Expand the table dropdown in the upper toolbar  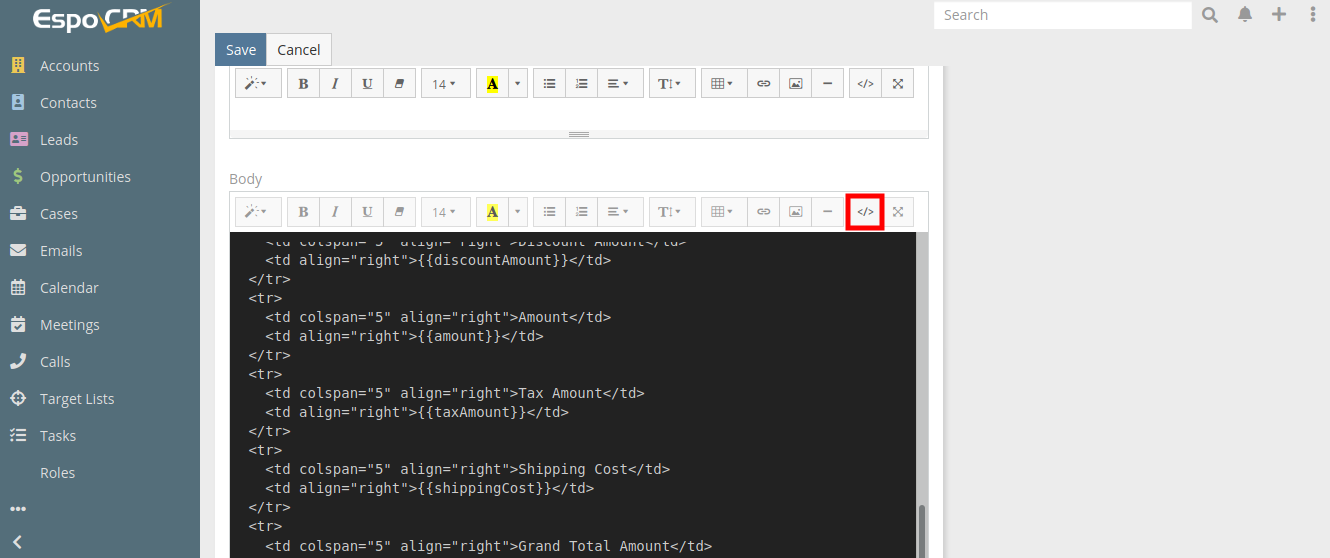723,84
